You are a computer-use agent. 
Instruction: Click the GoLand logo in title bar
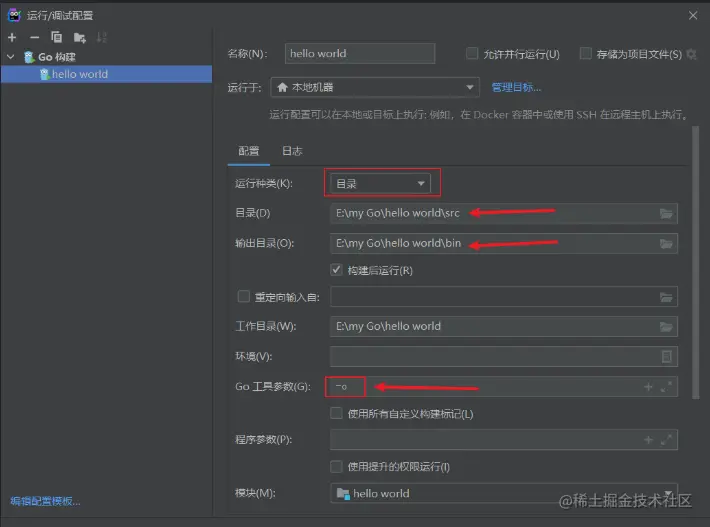pos(14,15)
